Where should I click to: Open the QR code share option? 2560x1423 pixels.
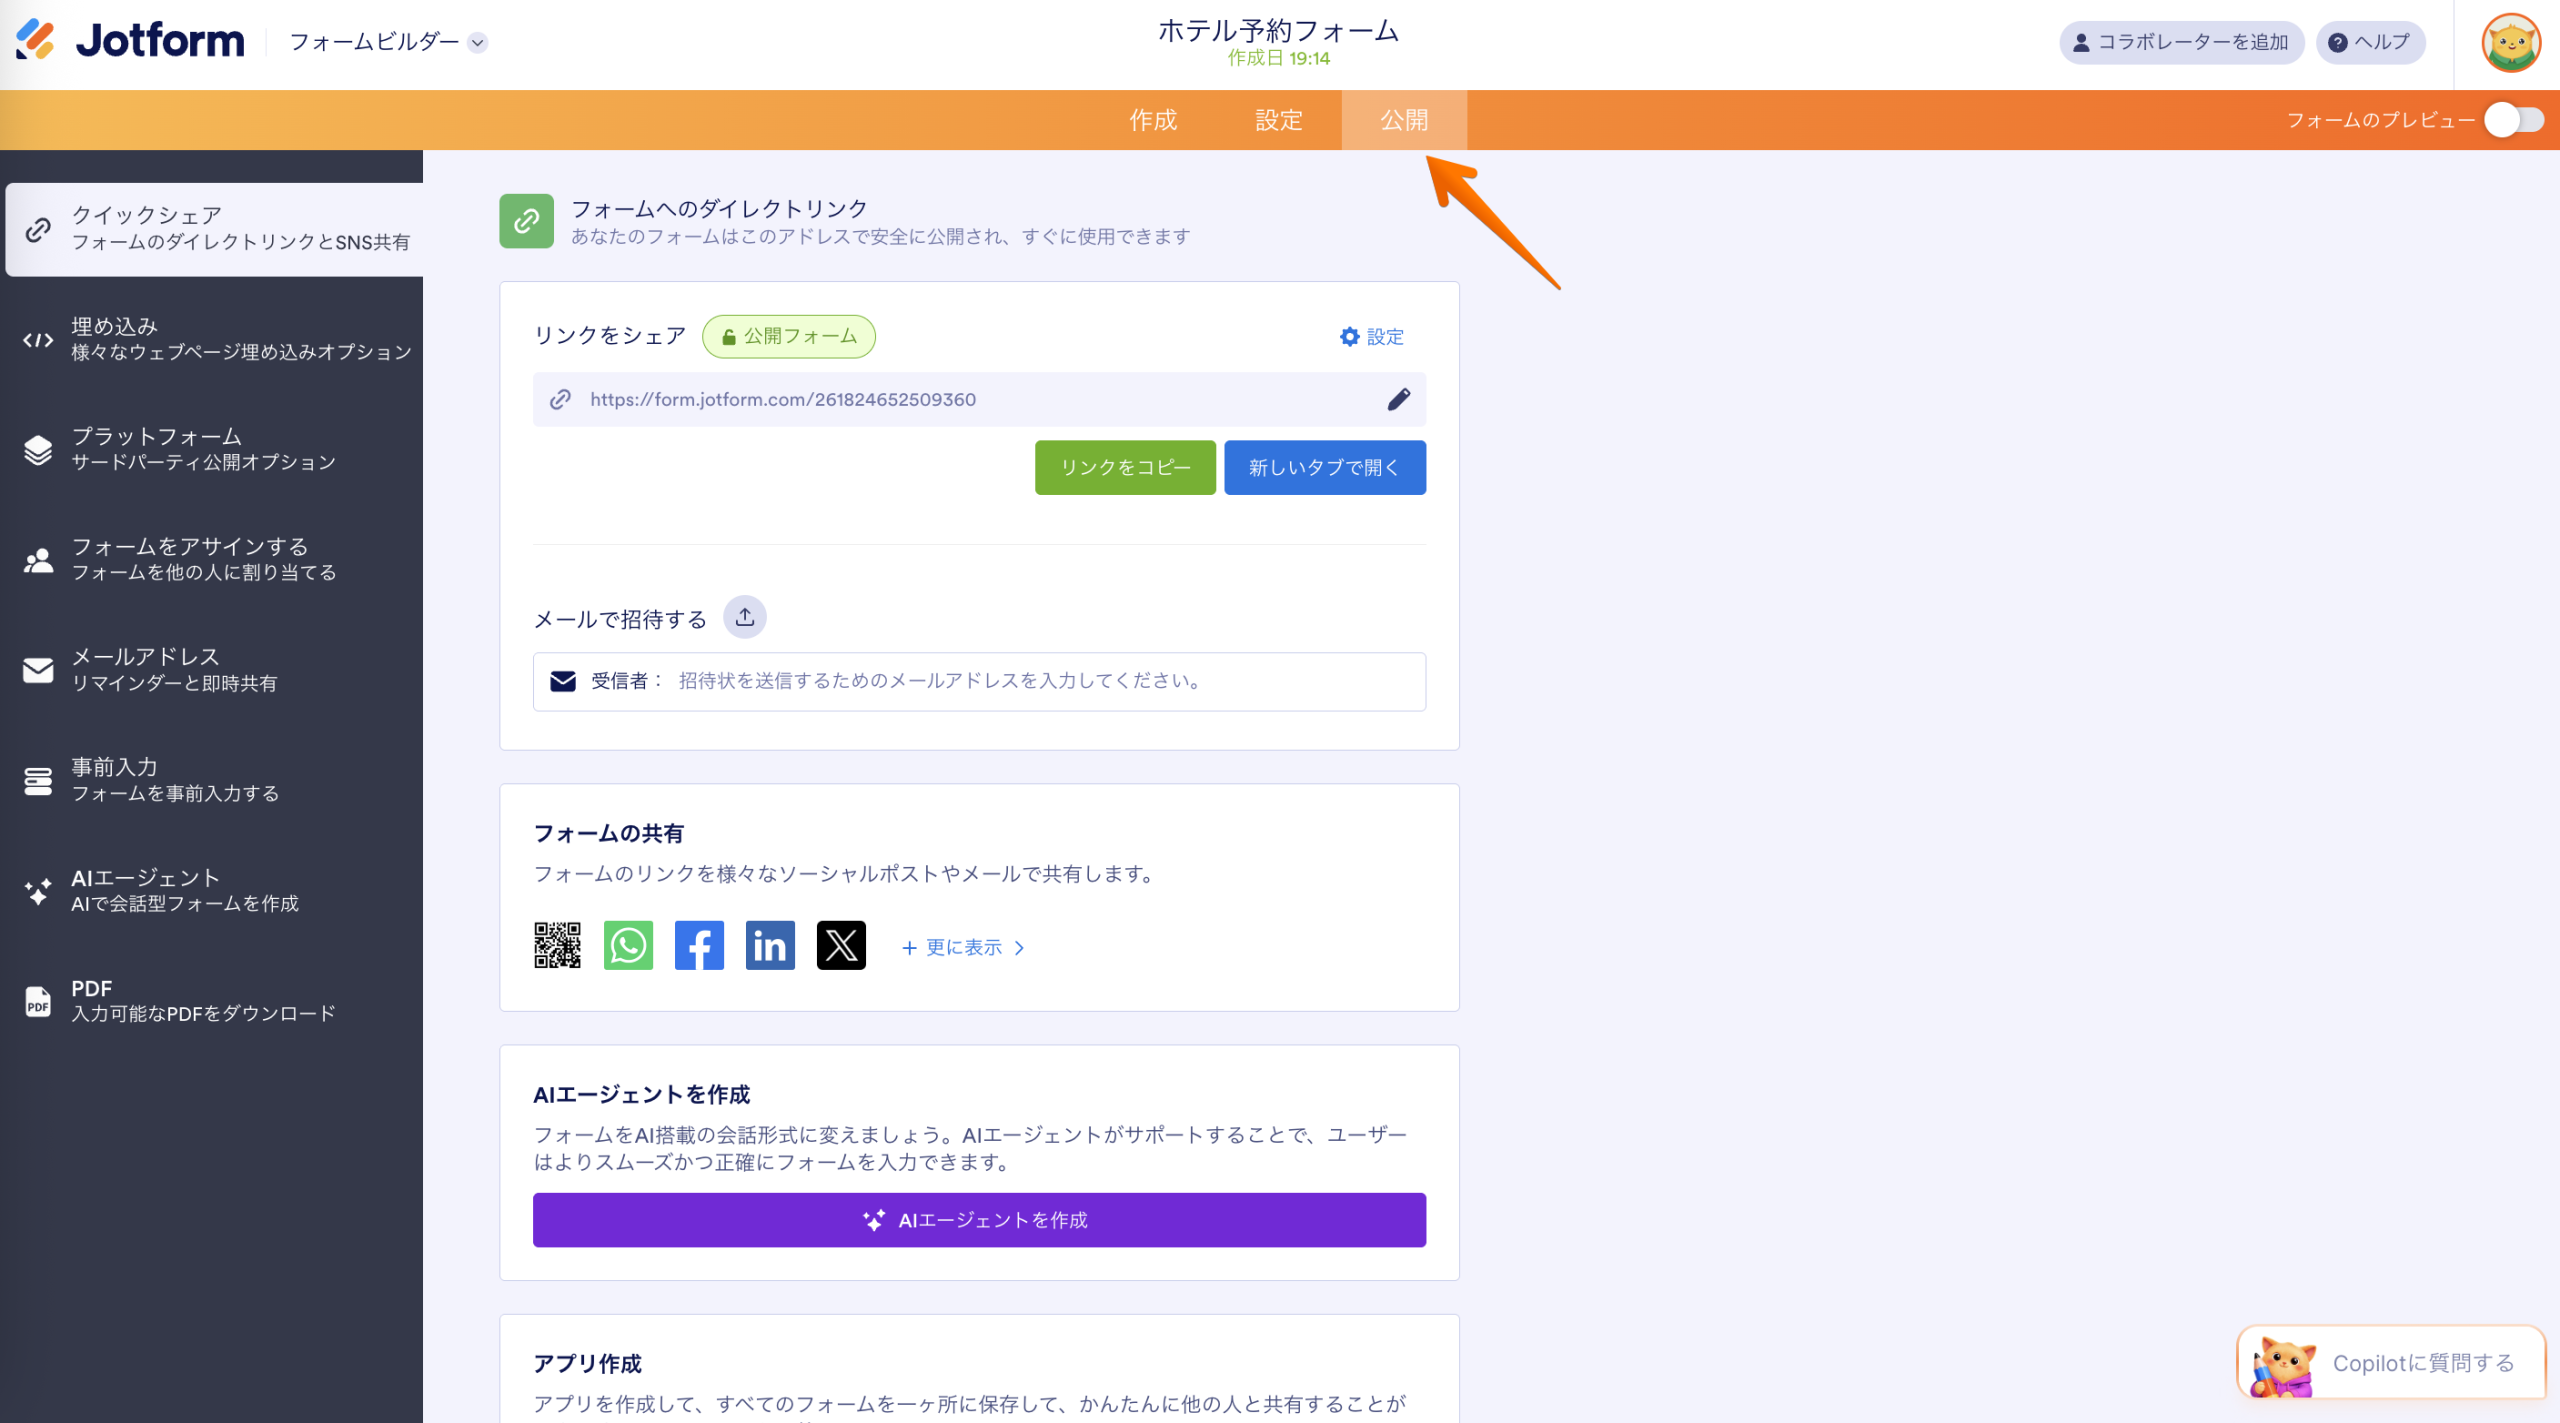coord(557,945)
